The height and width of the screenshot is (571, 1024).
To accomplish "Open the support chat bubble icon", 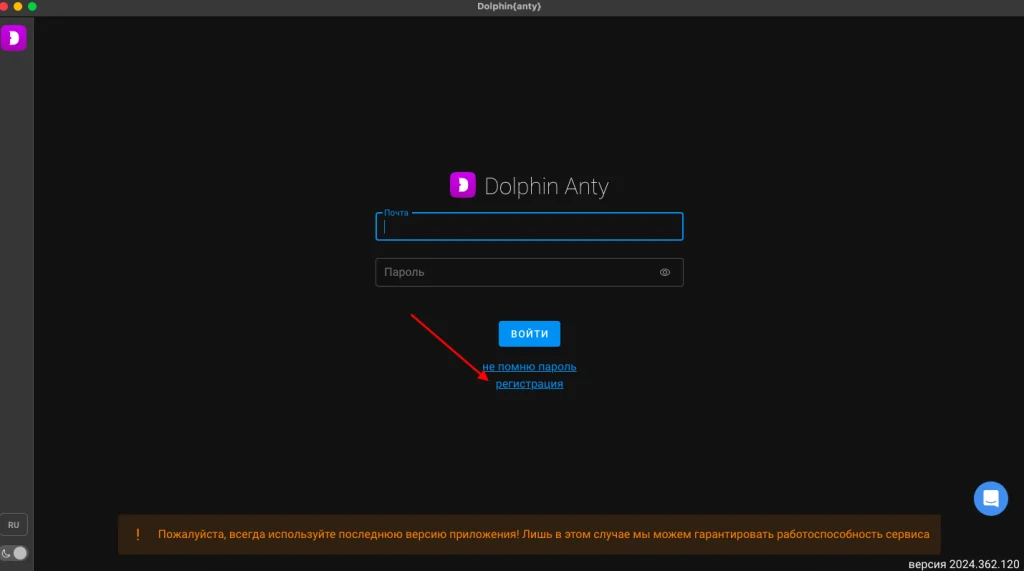I will tap(991, 498).
